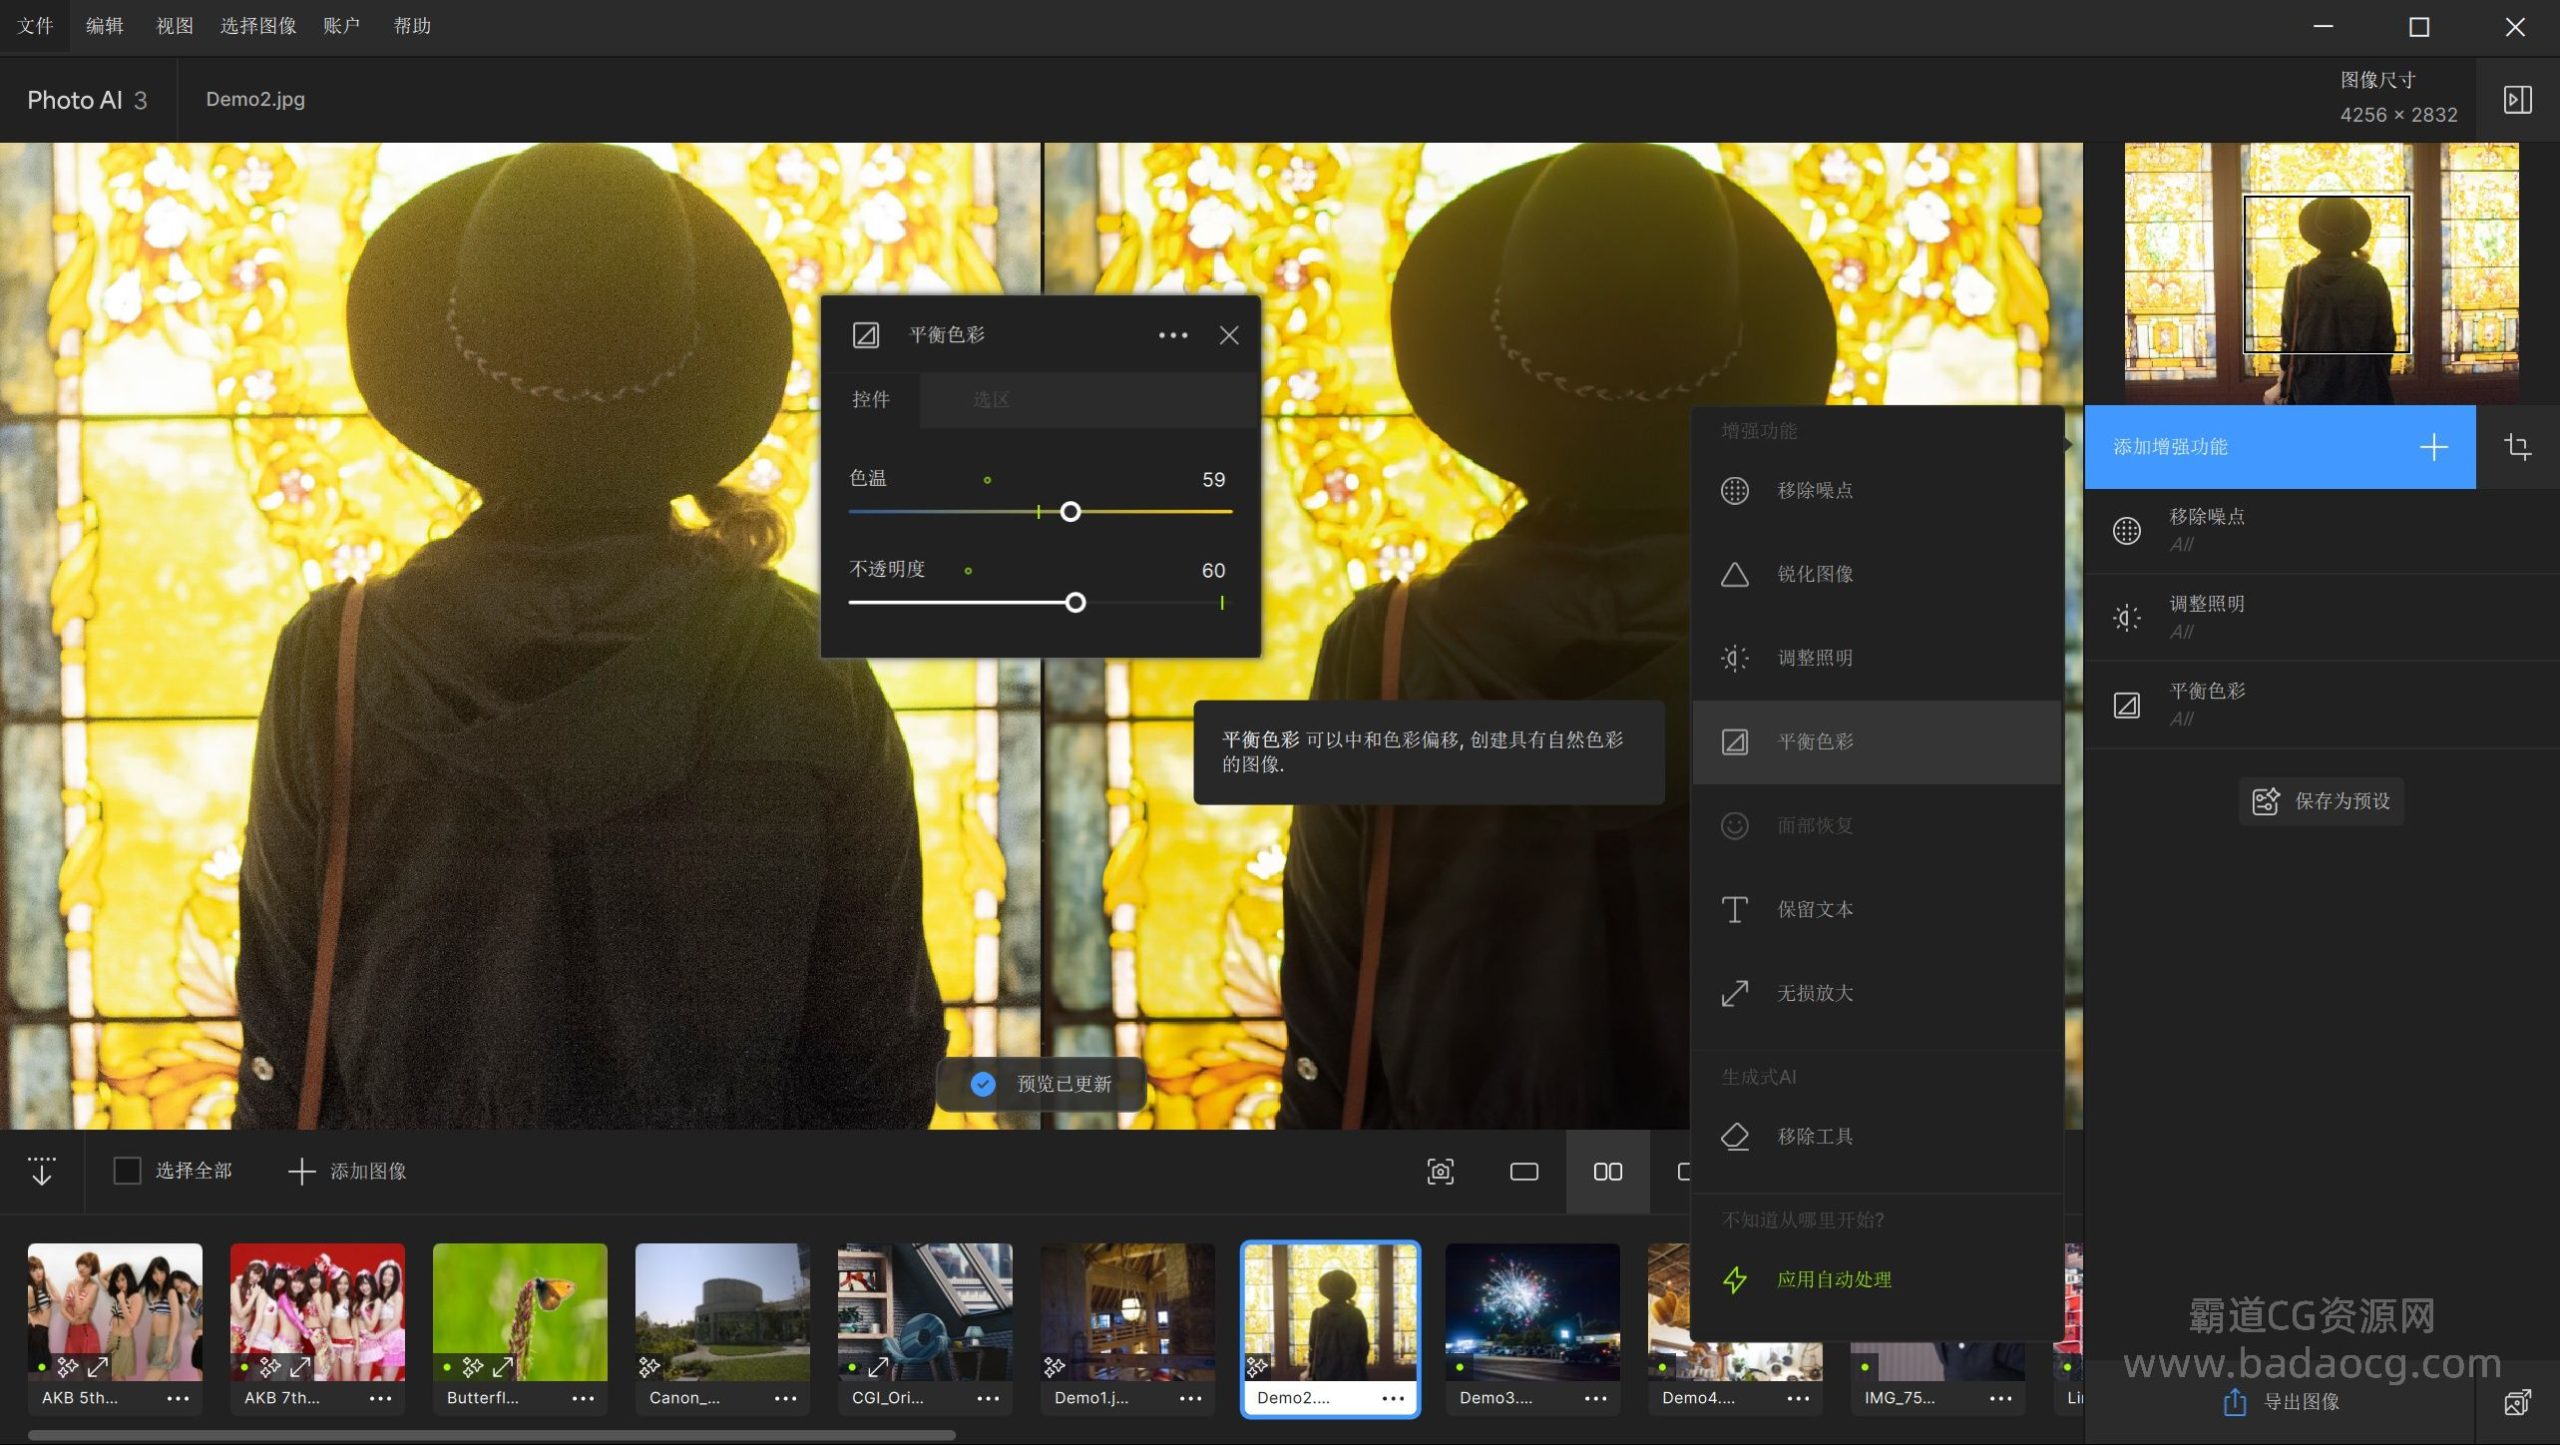Click the 不透明度 value 60

pyautogui.click(x=1213, y=570)
